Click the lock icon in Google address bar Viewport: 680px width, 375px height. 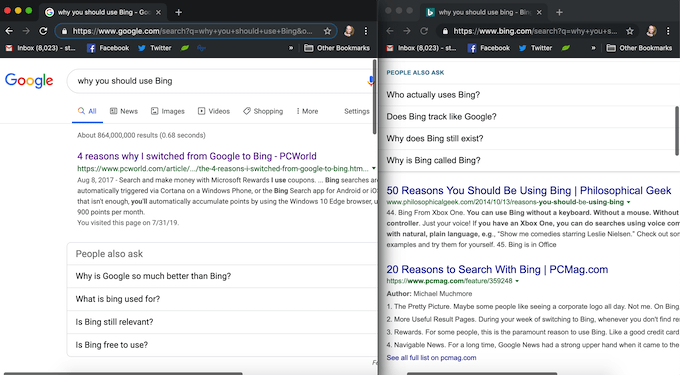(x=65, y=31)
